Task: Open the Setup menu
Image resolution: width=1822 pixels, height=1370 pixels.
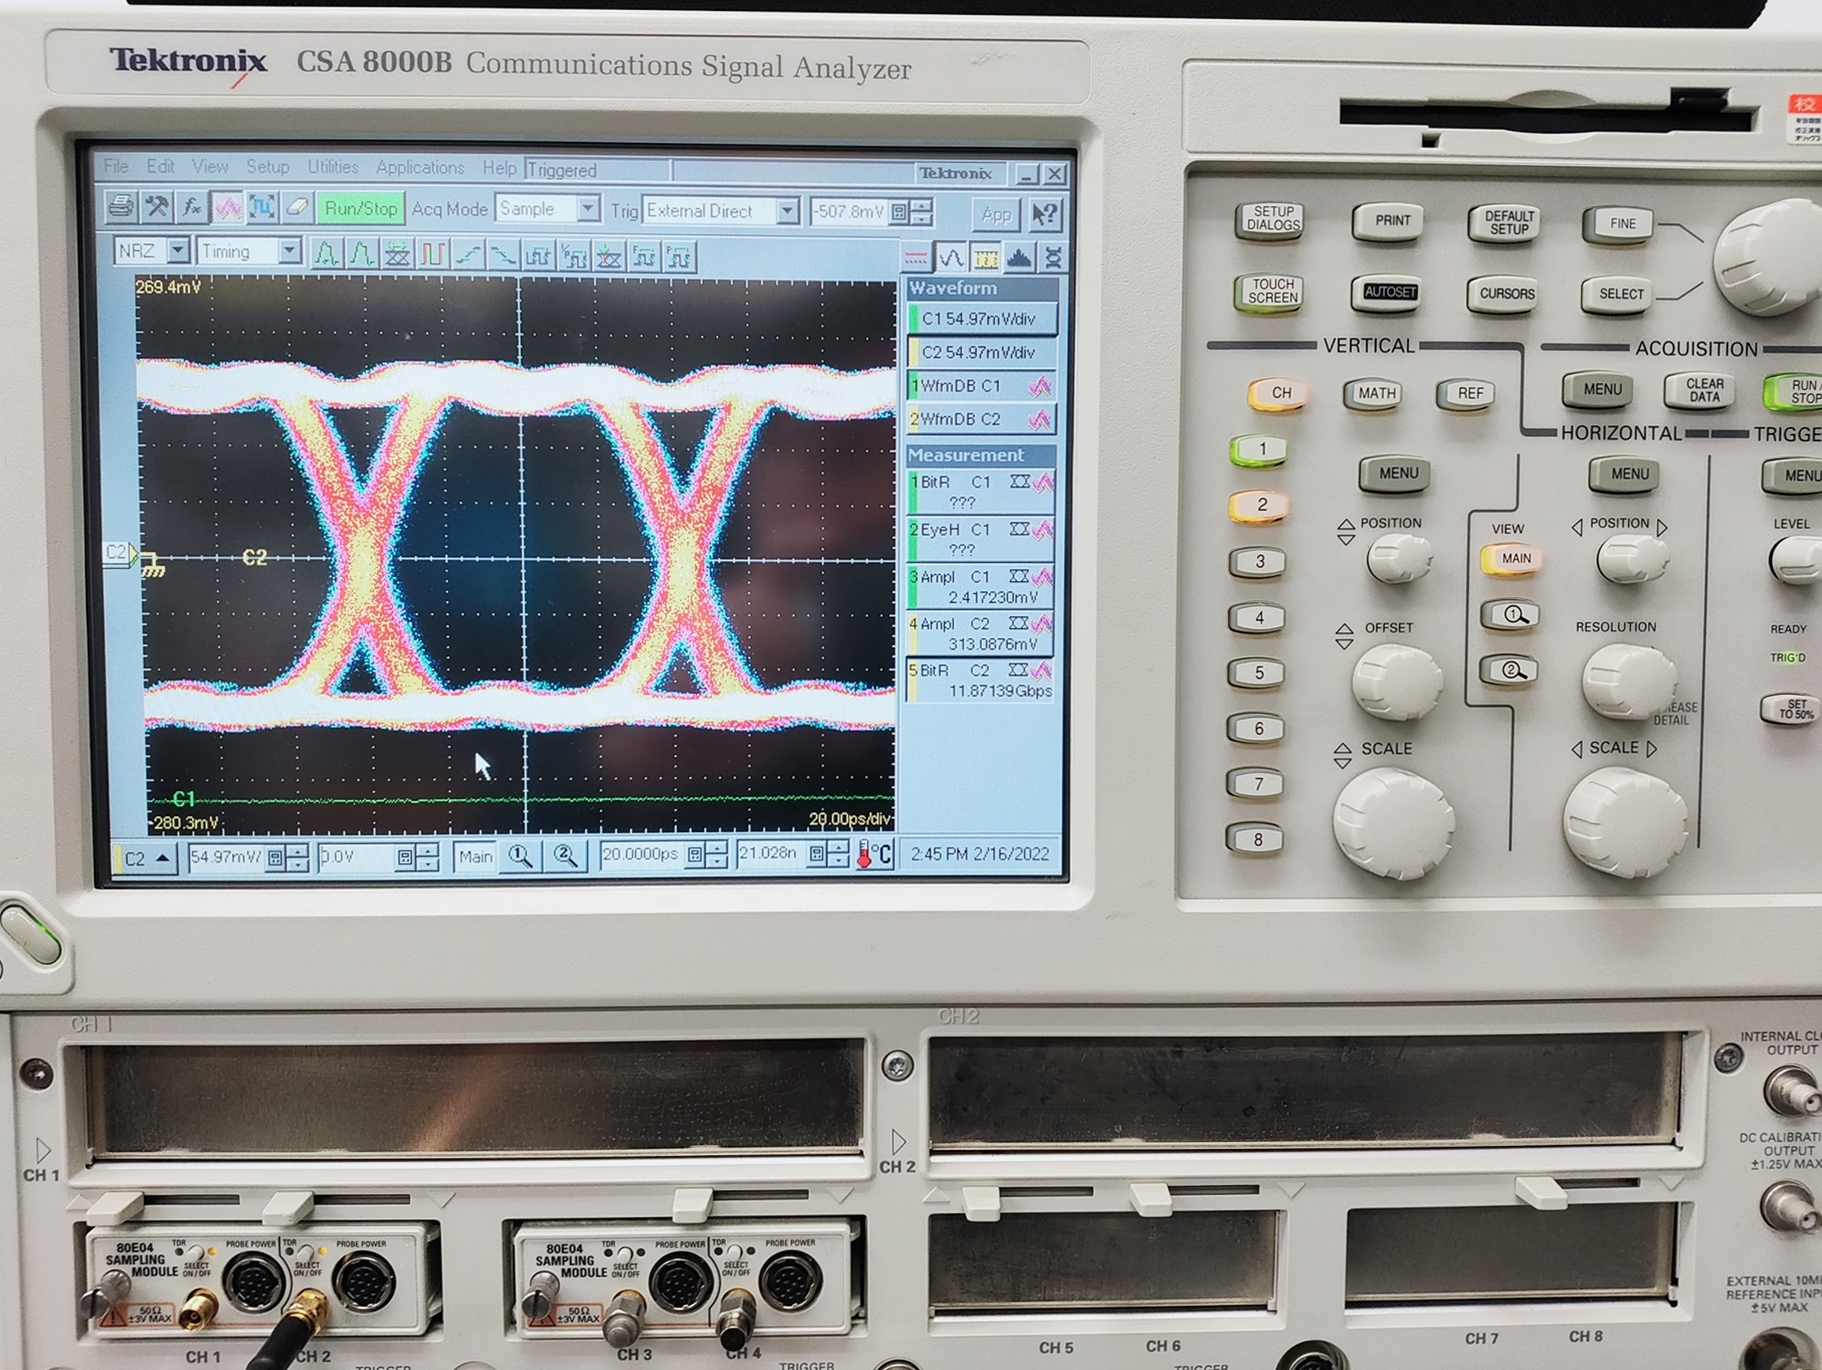Action: (x=267, y=167)
